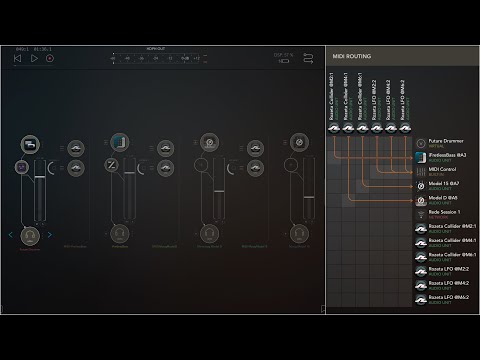Viewport: 480px width, 360px height.
Task: Select Rozeta Collider @M2:1 source column icon
Action: point(334,128)
